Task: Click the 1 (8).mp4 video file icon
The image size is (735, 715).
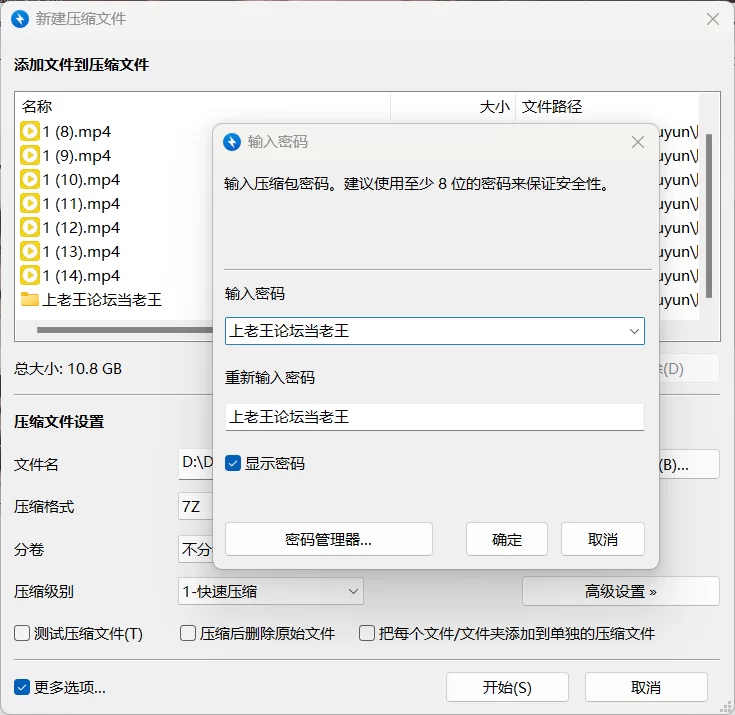Action: 30,131
